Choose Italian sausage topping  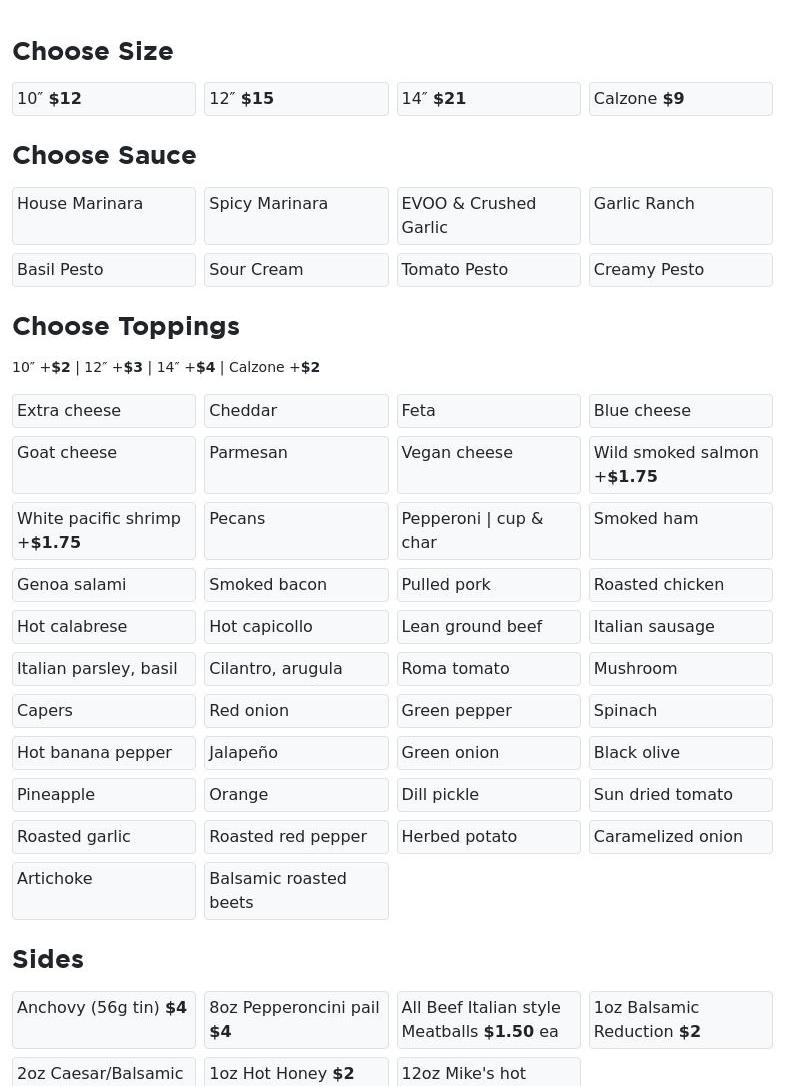(x=680, y=627)
